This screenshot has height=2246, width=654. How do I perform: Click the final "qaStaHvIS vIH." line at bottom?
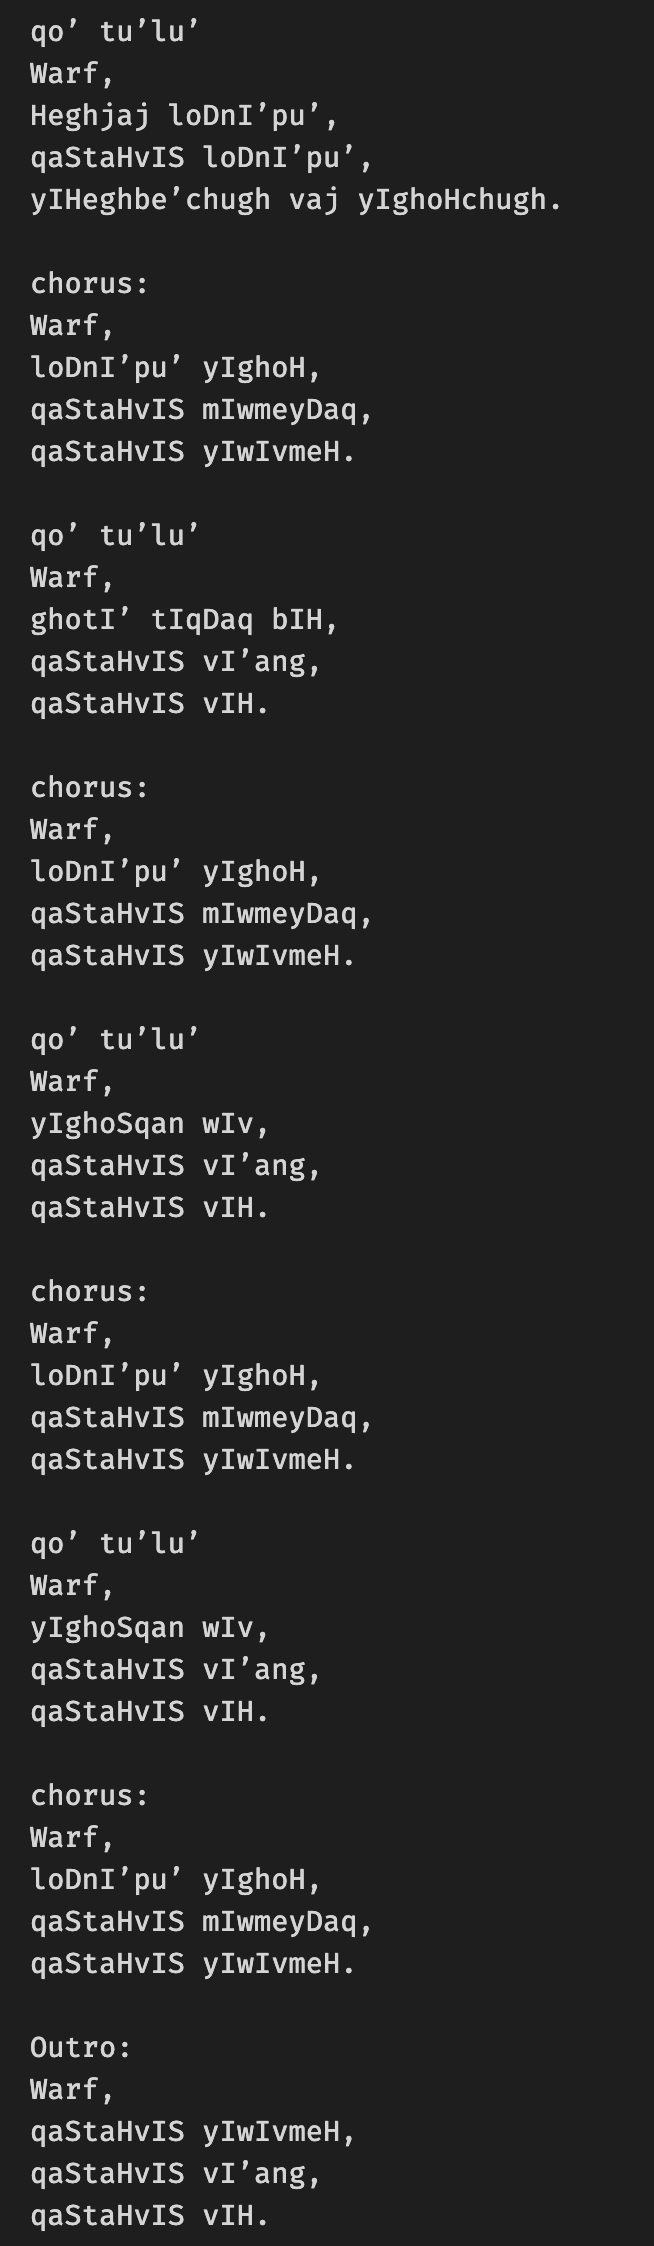pos(150,2216)
